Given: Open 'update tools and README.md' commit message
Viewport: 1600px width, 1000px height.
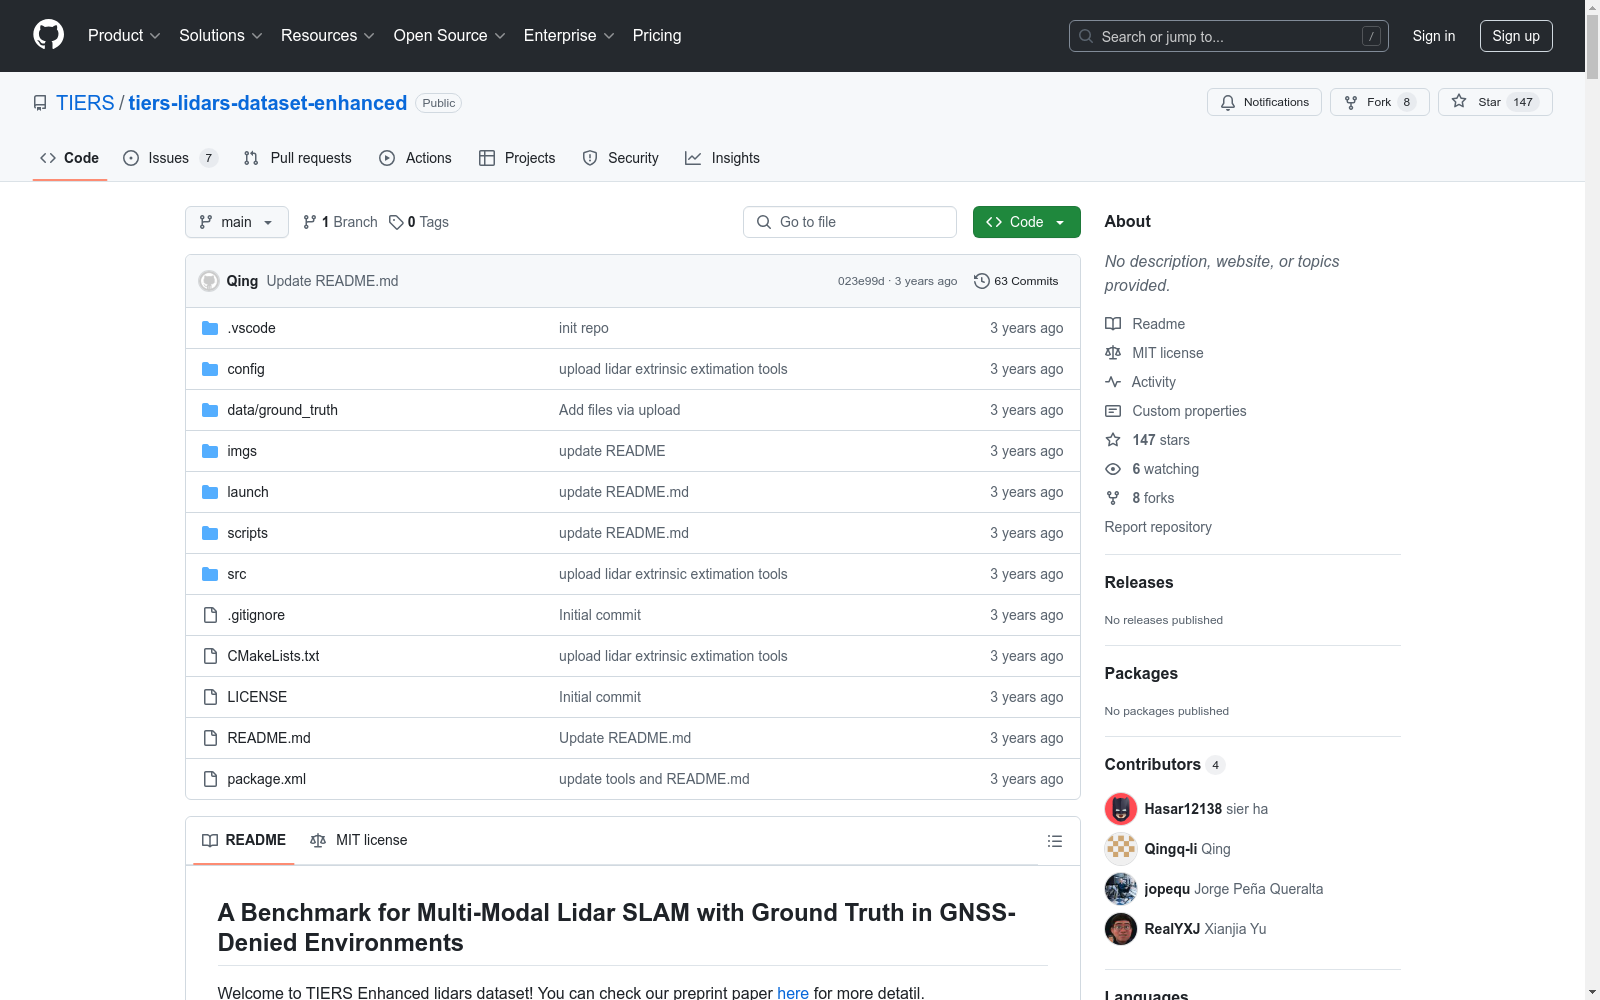Looking at the screenshot, I should (654, 779).
